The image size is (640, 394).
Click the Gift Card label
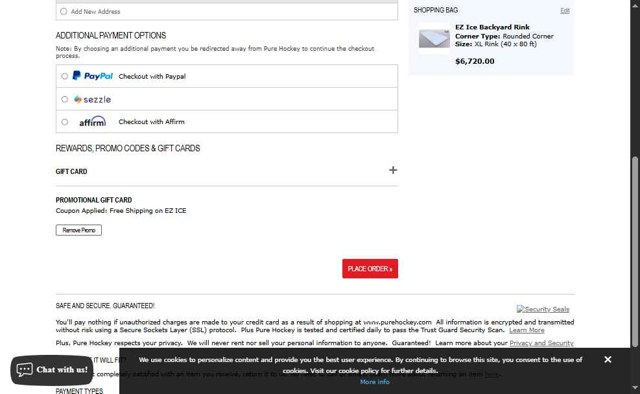click(x=71, y=171)
